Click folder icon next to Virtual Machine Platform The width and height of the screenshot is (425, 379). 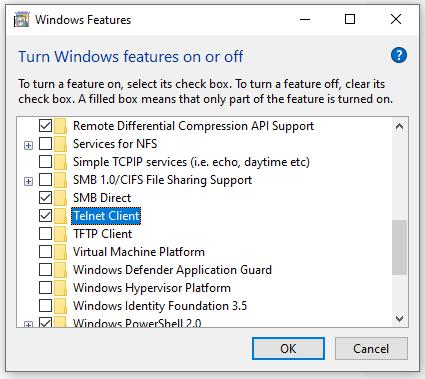(60, 252)
